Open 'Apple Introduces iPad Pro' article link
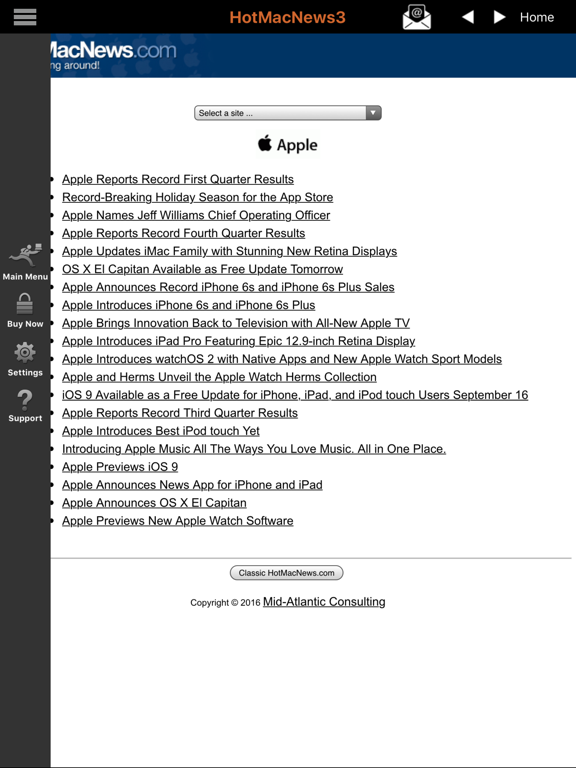This screenshot has width=576, height=768. point(239,341)
